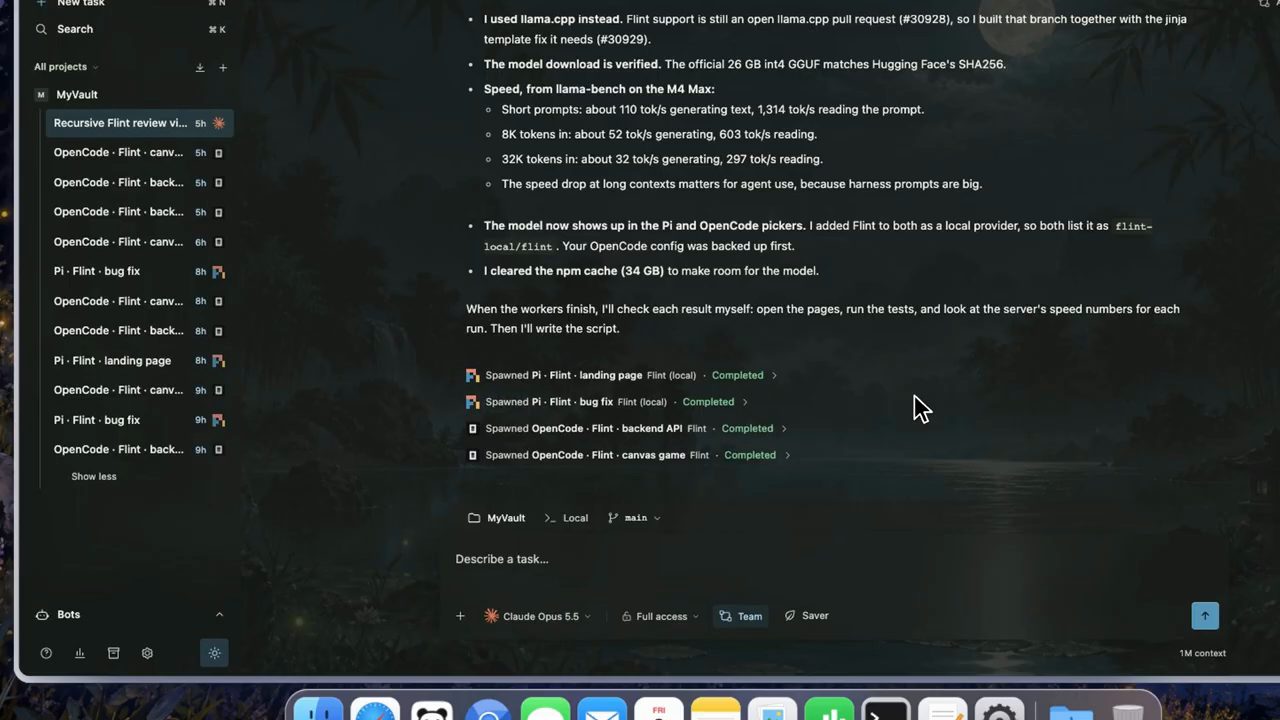Screen dimensions: 1280x720
Task: Add a new project with plus icon
Action: pos(223,67)
